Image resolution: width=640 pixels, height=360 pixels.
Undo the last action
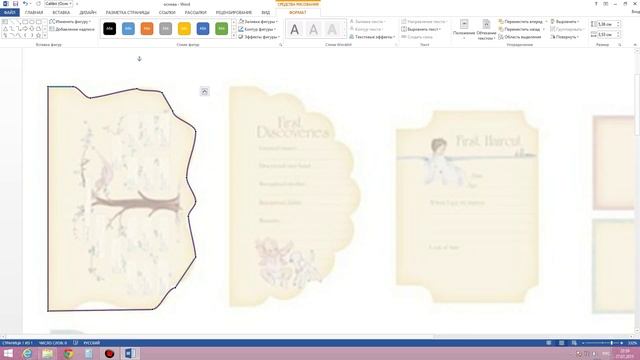click(x=25, y=4)
